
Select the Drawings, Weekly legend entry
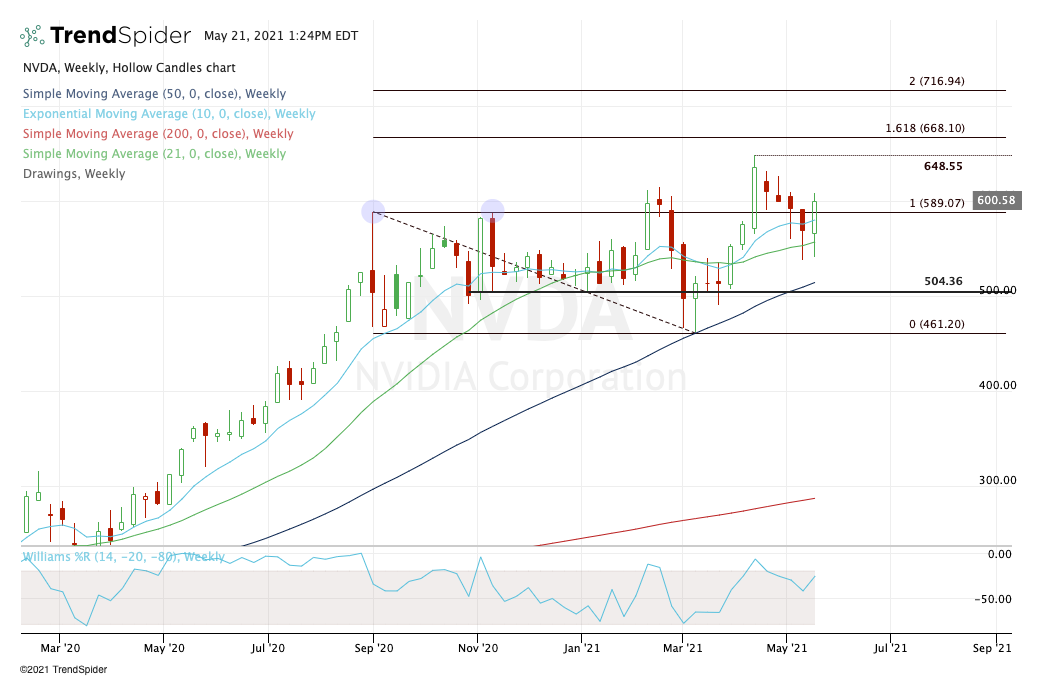74,173
